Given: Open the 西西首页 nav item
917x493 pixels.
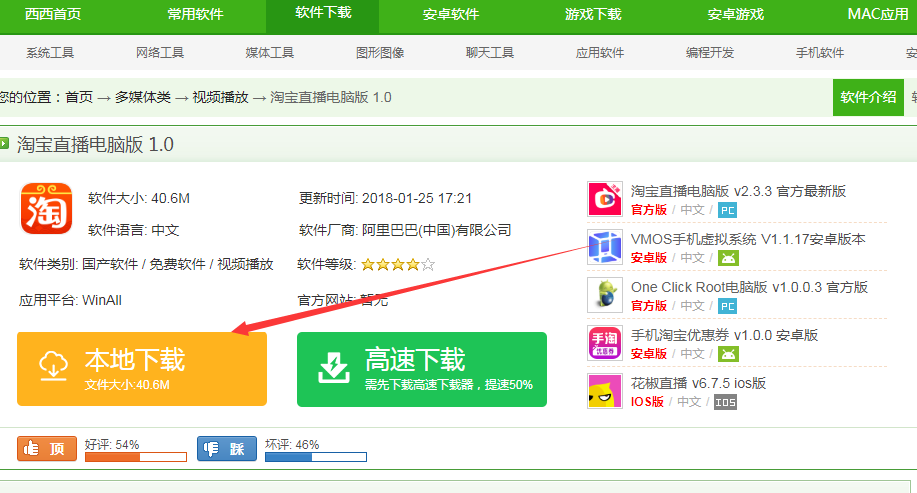Looking at the screenshot, I should point(53,14).
